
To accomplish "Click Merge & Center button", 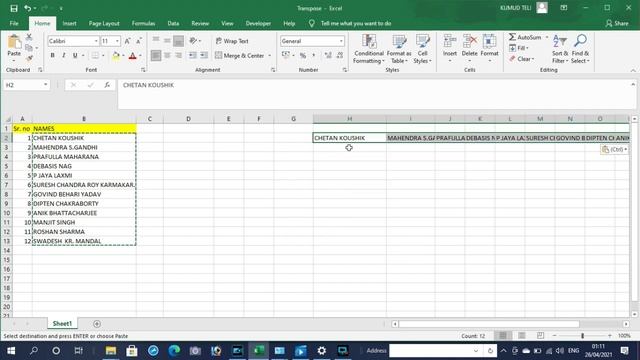I will (x=240, y=56).
